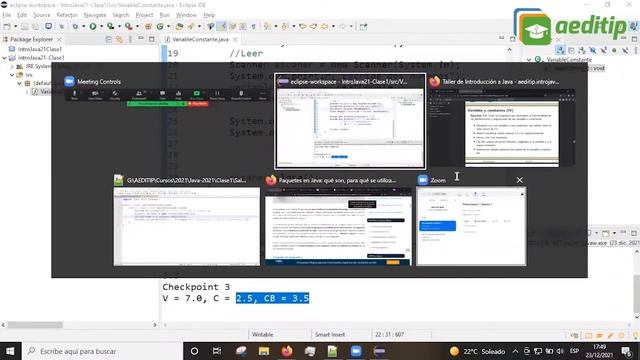Open the Window menu
This screenshot has width=640, height=360.
pyautogui.click(x=186, y=15)
